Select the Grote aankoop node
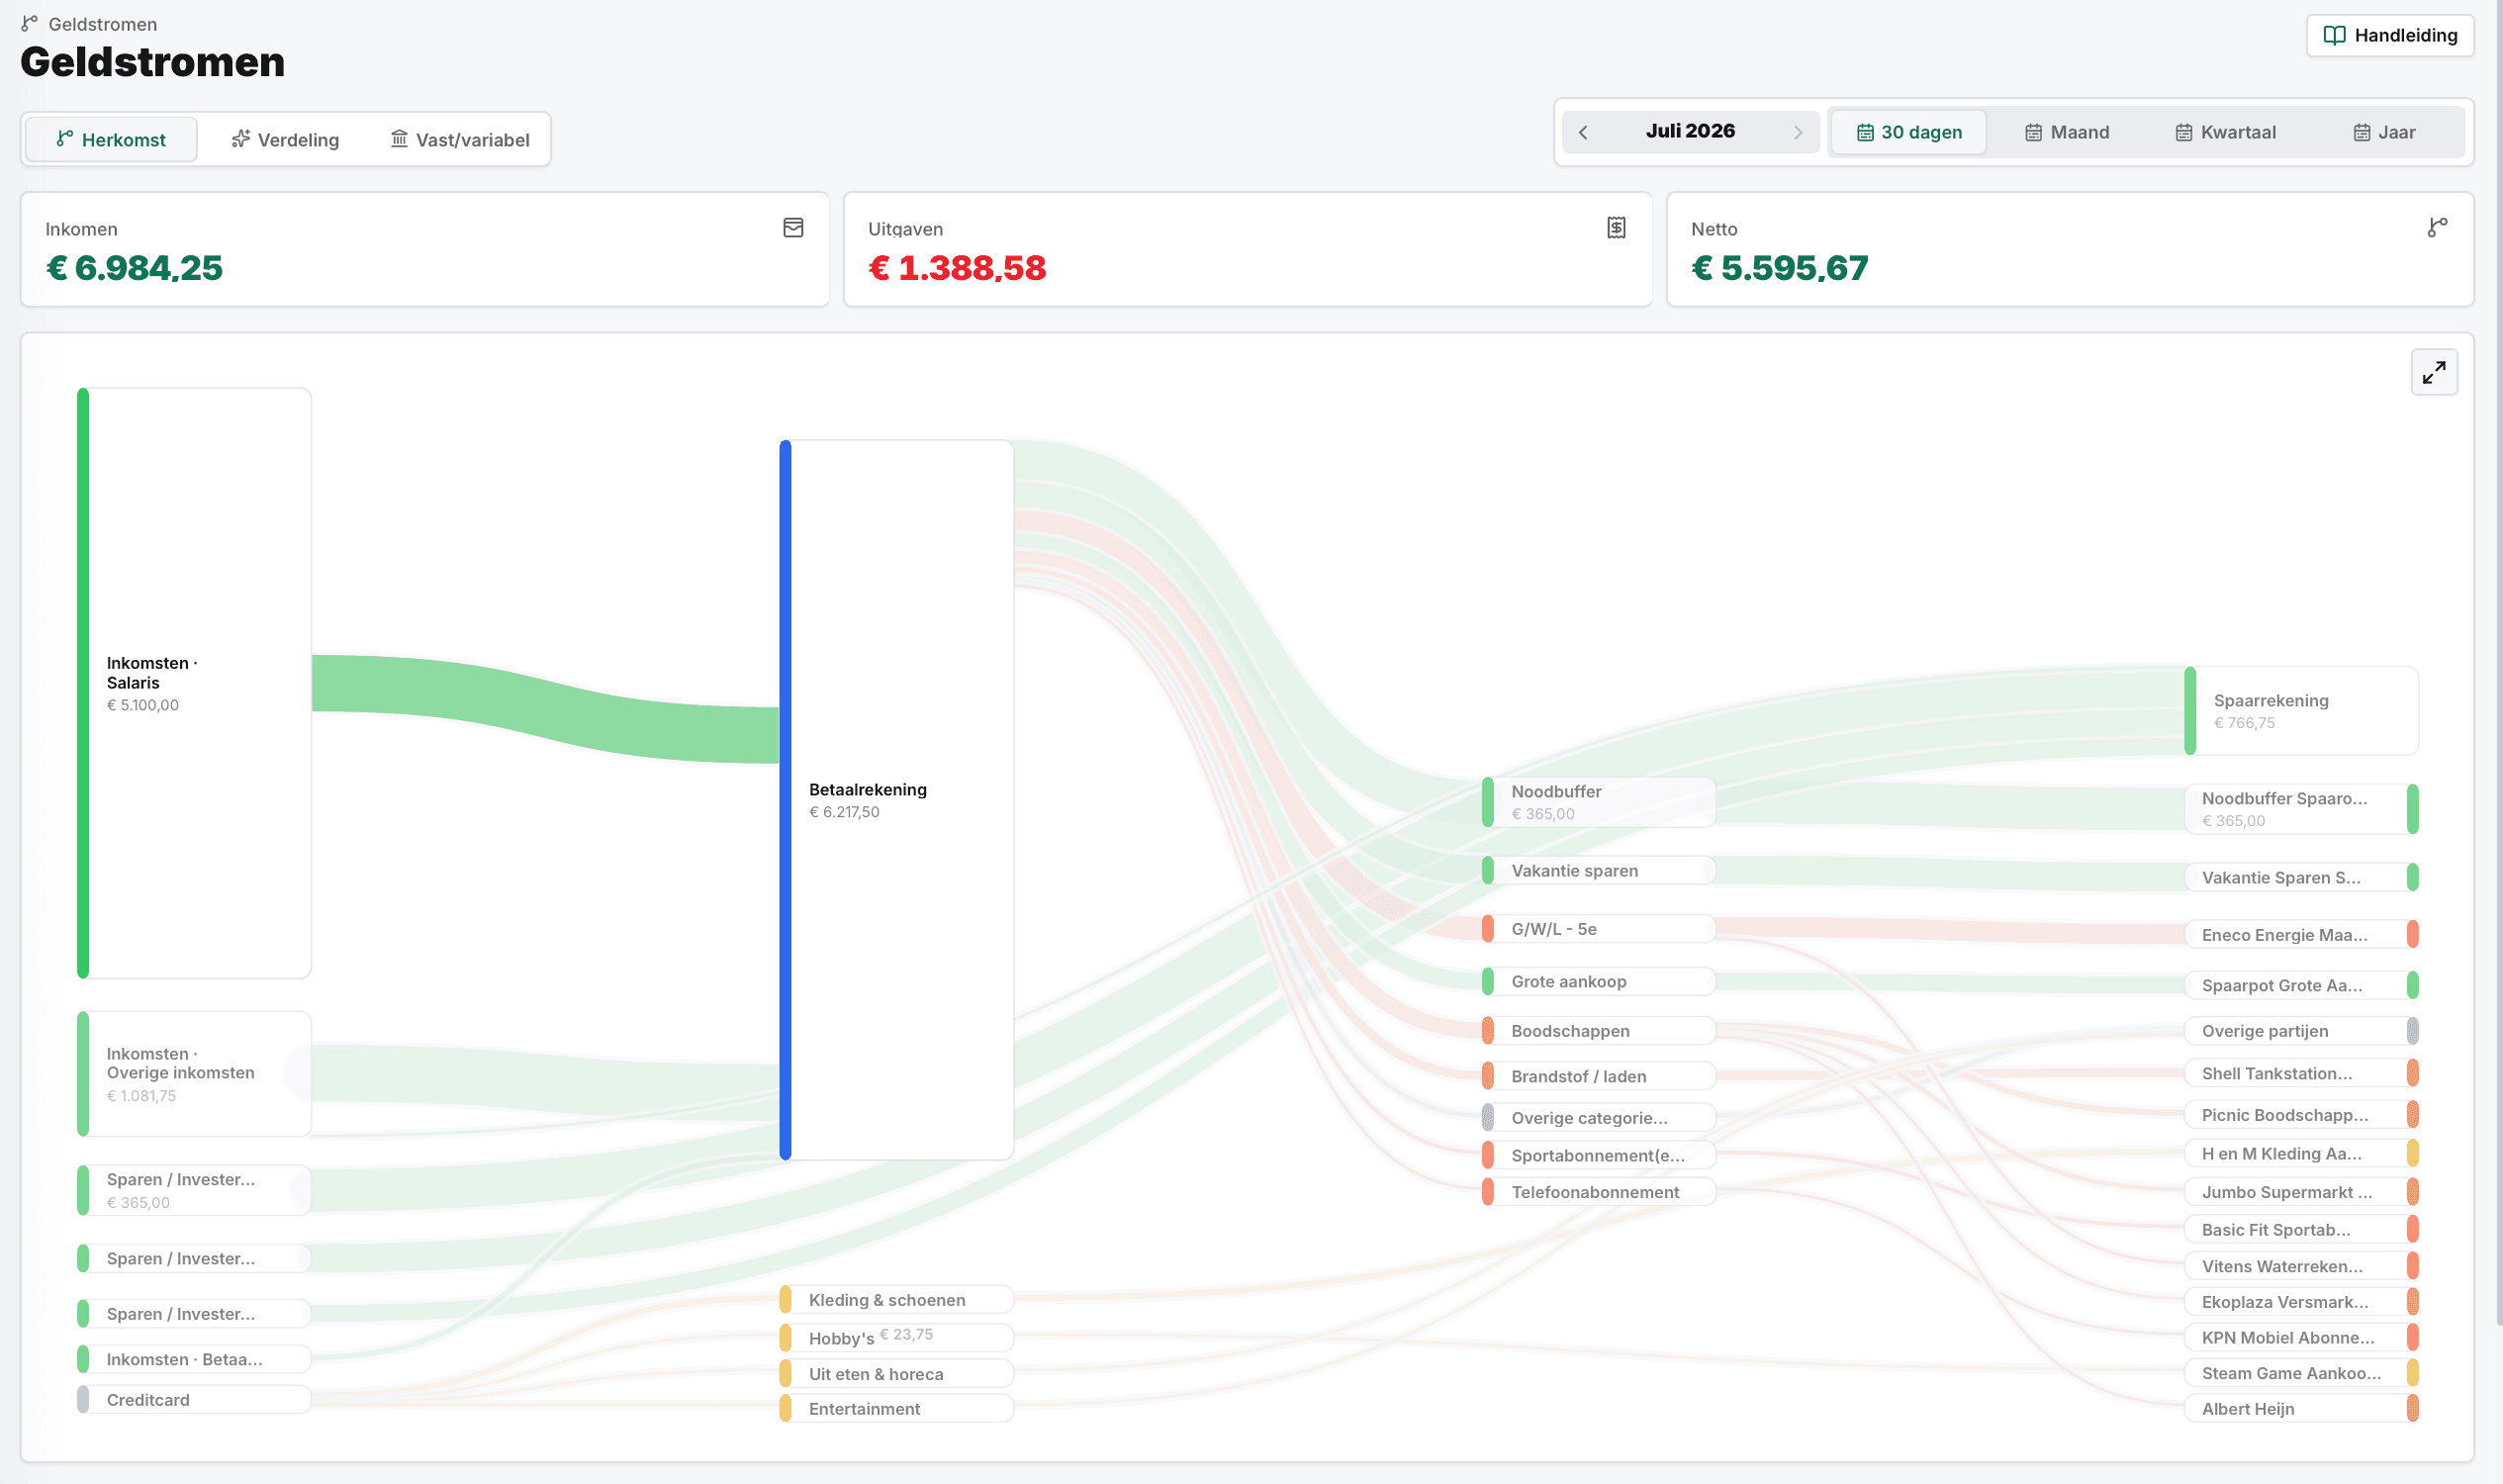The height and width of the screenshot is (1484, 2503). point(1598,981)
